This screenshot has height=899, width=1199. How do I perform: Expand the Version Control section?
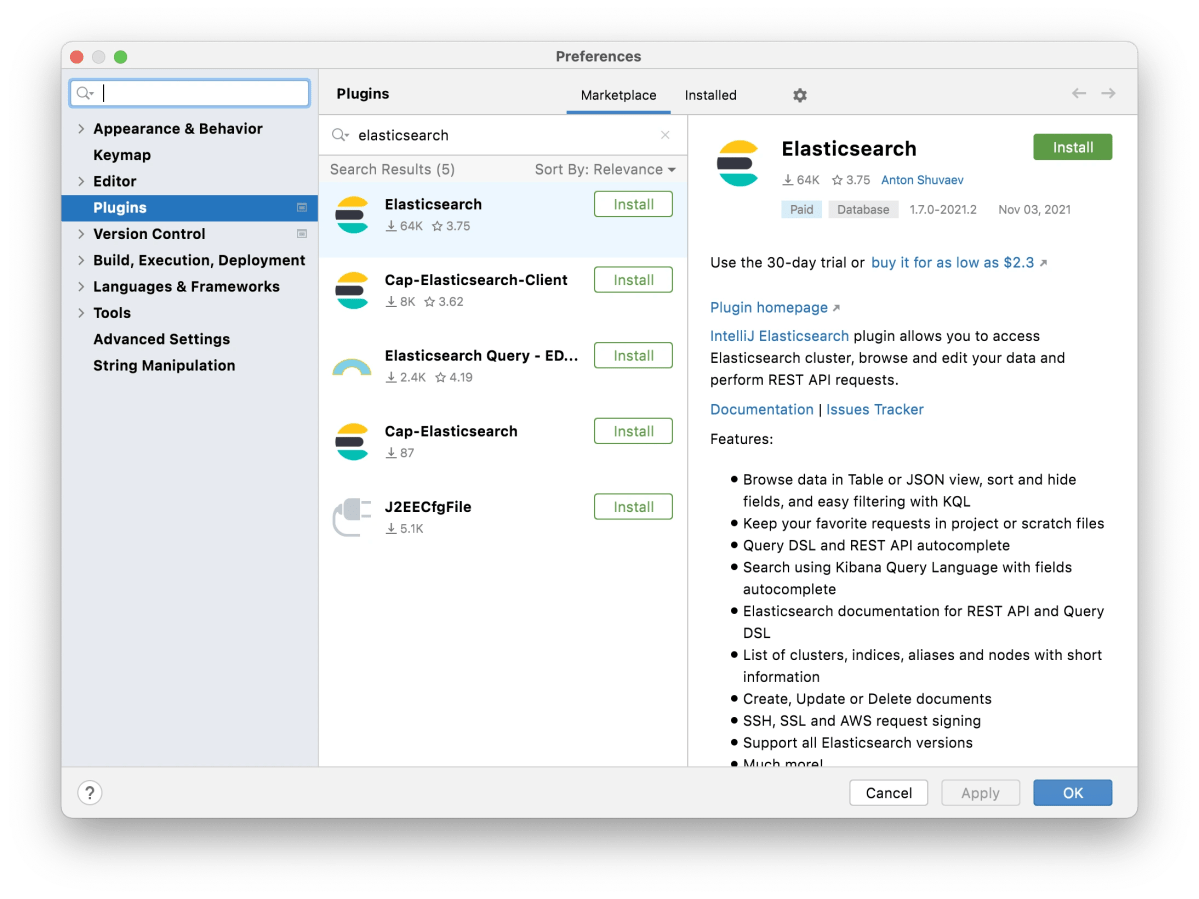click(x=81, y=234)
